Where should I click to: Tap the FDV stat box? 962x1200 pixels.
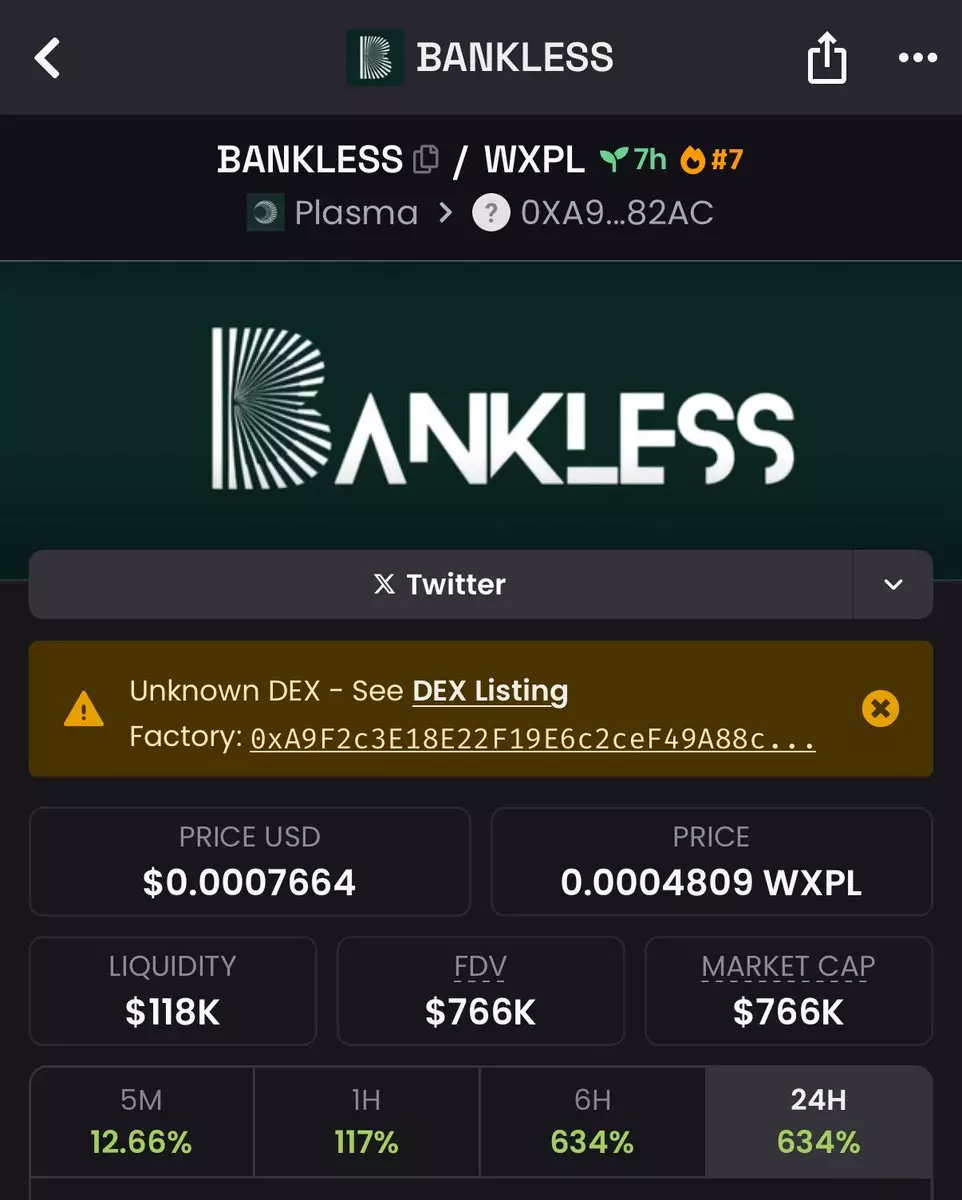[x=480, y=990]
